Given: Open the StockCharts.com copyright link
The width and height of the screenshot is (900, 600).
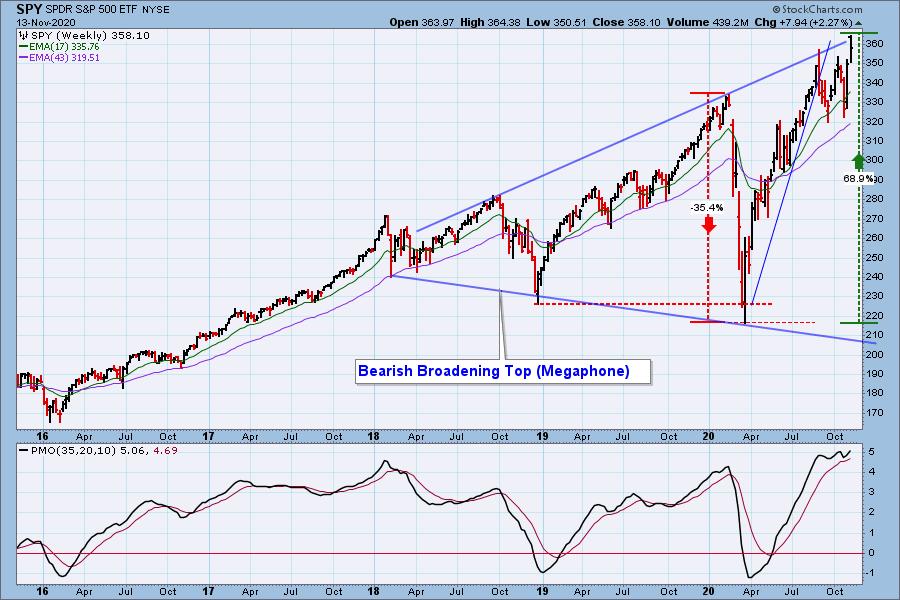Looking at the screenshot, I should tap(817, 9).
